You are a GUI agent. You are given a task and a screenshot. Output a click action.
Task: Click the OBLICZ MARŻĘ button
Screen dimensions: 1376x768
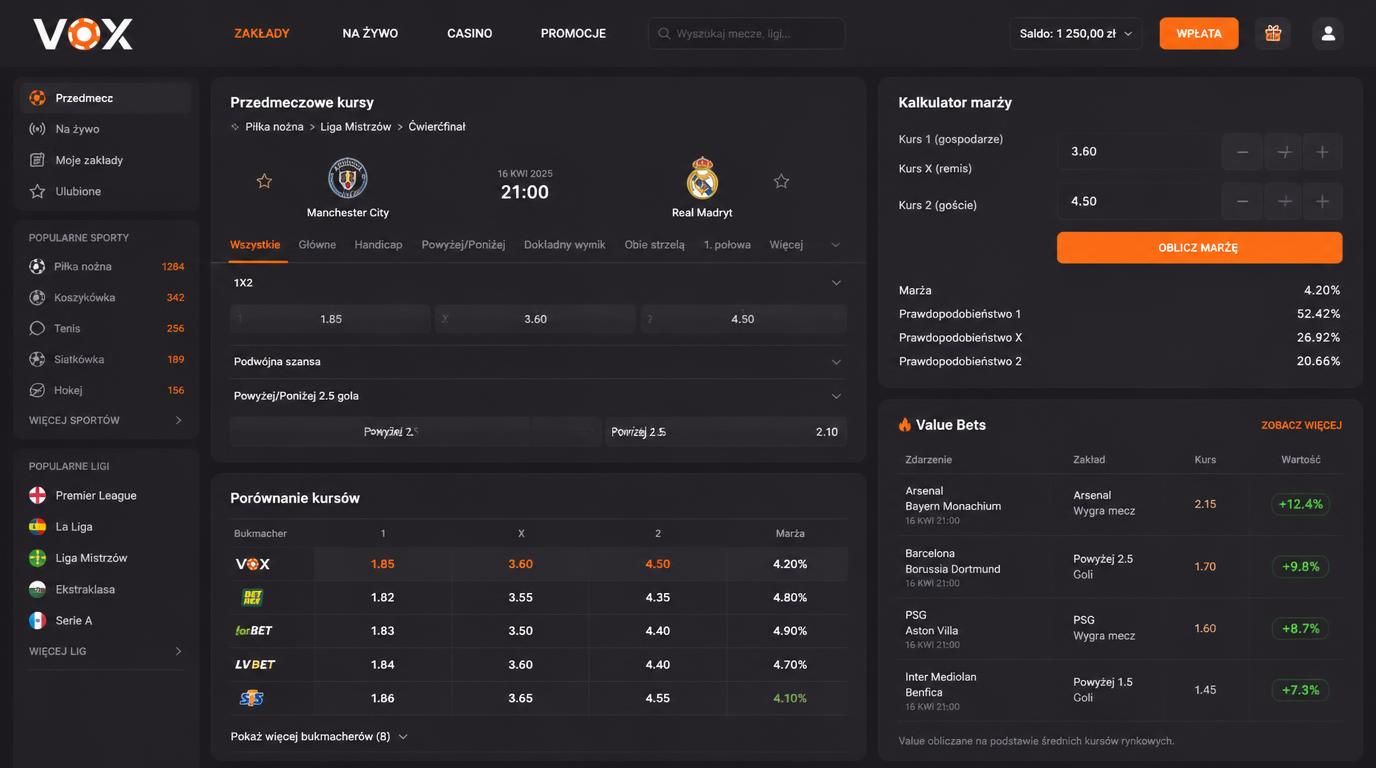[x=1199, y=247]
